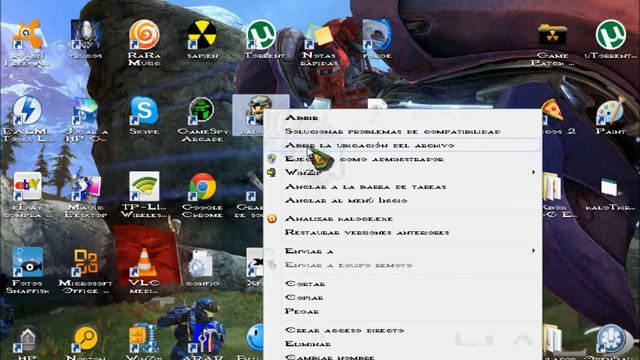Choose Anclar al menú Inicio
The height and width of the screenshot is (360, 640).
346,200
